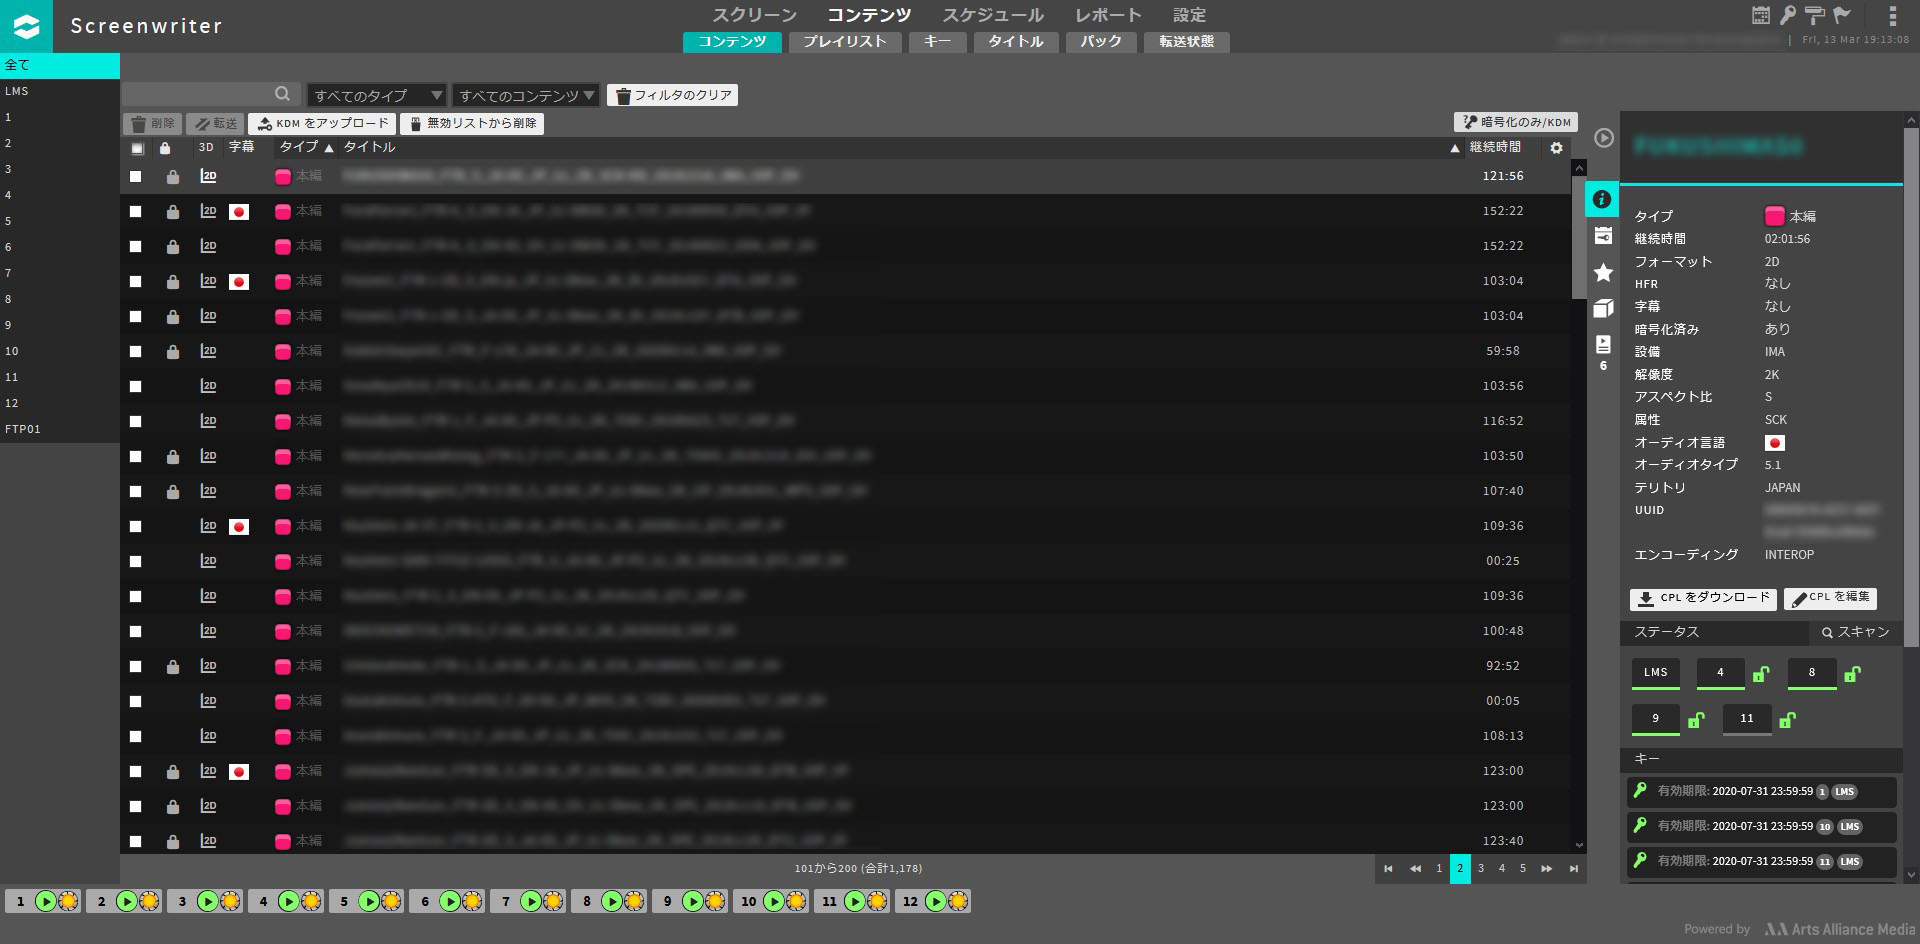
Task: Click the preview play circle icon
Action: (1603, 138)
